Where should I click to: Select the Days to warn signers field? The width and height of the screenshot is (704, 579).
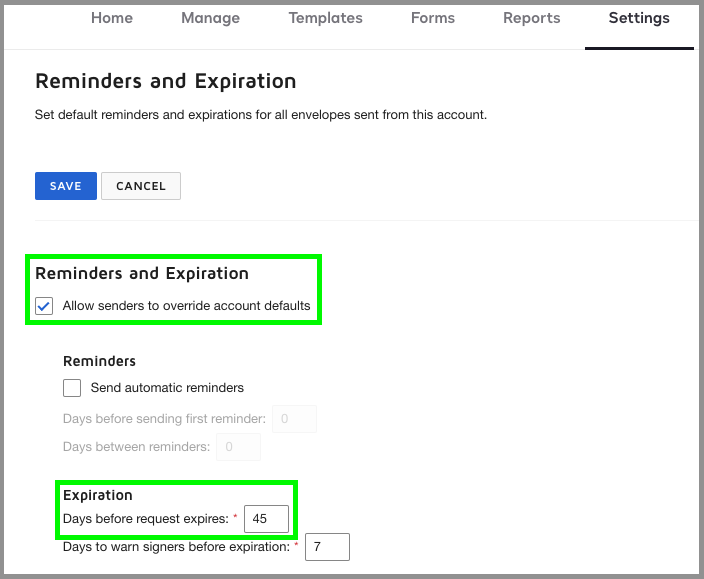coord(327,547)
